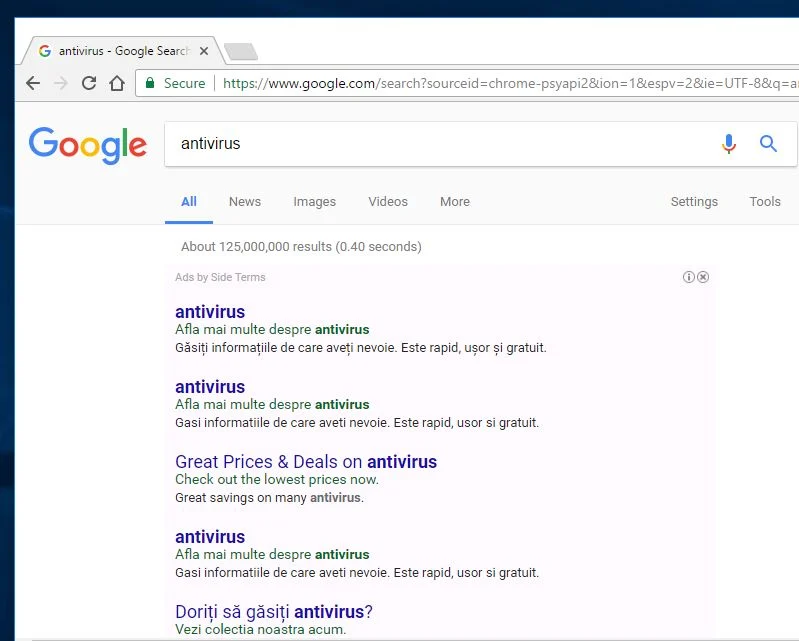Image resolution: width=799 pixels, height=641 pixels.
Task: Click Great savings on many antivirus text
Action: tap(270, 498)
